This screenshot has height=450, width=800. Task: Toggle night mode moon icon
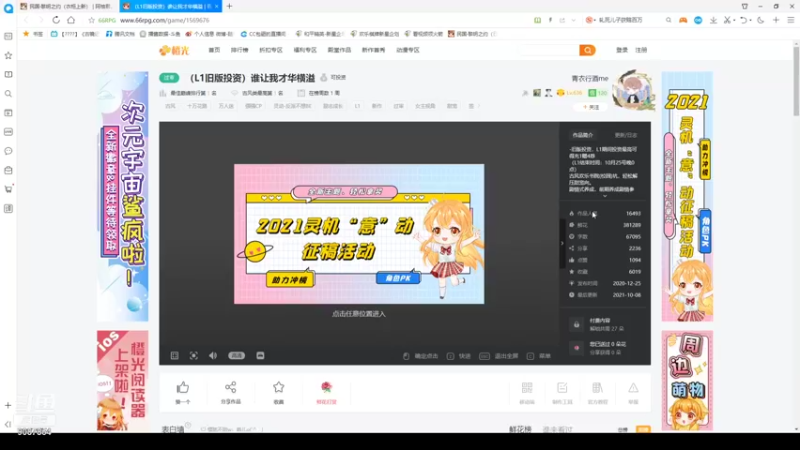point(761,20)
